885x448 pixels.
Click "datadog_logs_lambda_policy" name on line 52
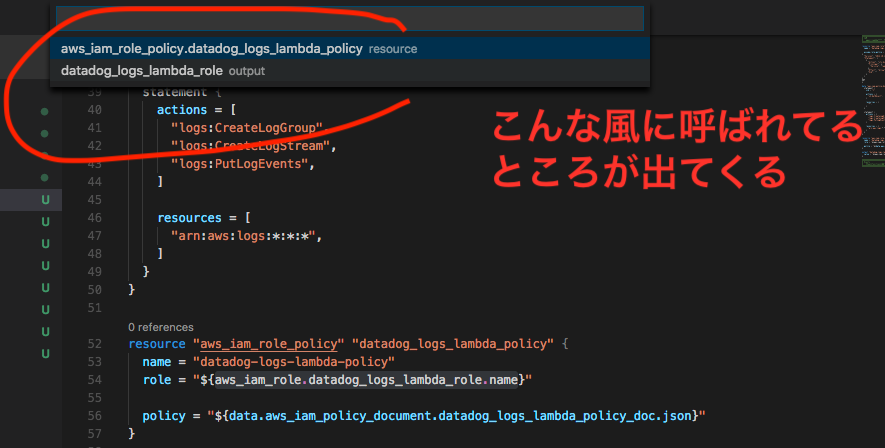tap(453, 344)
